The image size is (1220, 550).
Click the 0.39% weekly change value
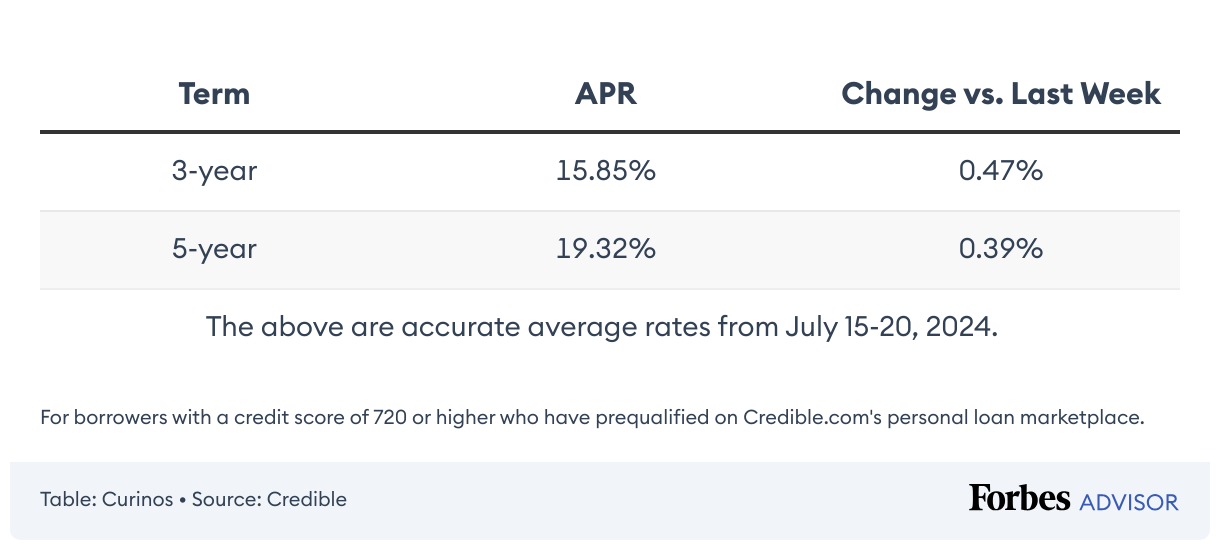pos(1000,249)
